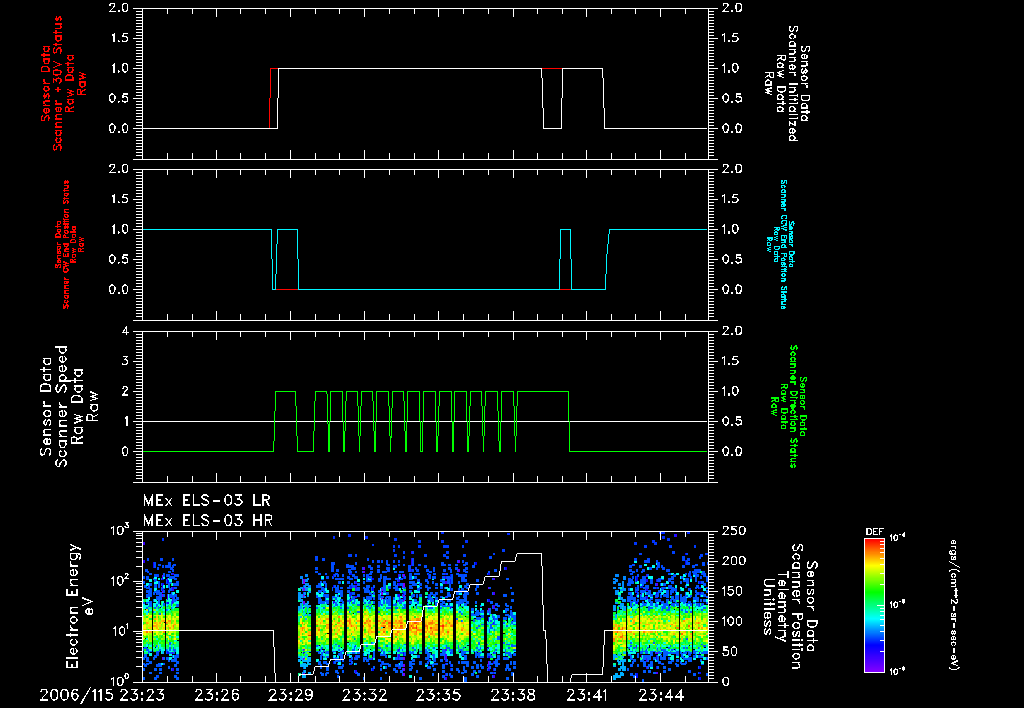The height and width of the screenshot is (708, 1024).
Task: Click the '150' scanner position tick label
Action: tap(735, 592)
